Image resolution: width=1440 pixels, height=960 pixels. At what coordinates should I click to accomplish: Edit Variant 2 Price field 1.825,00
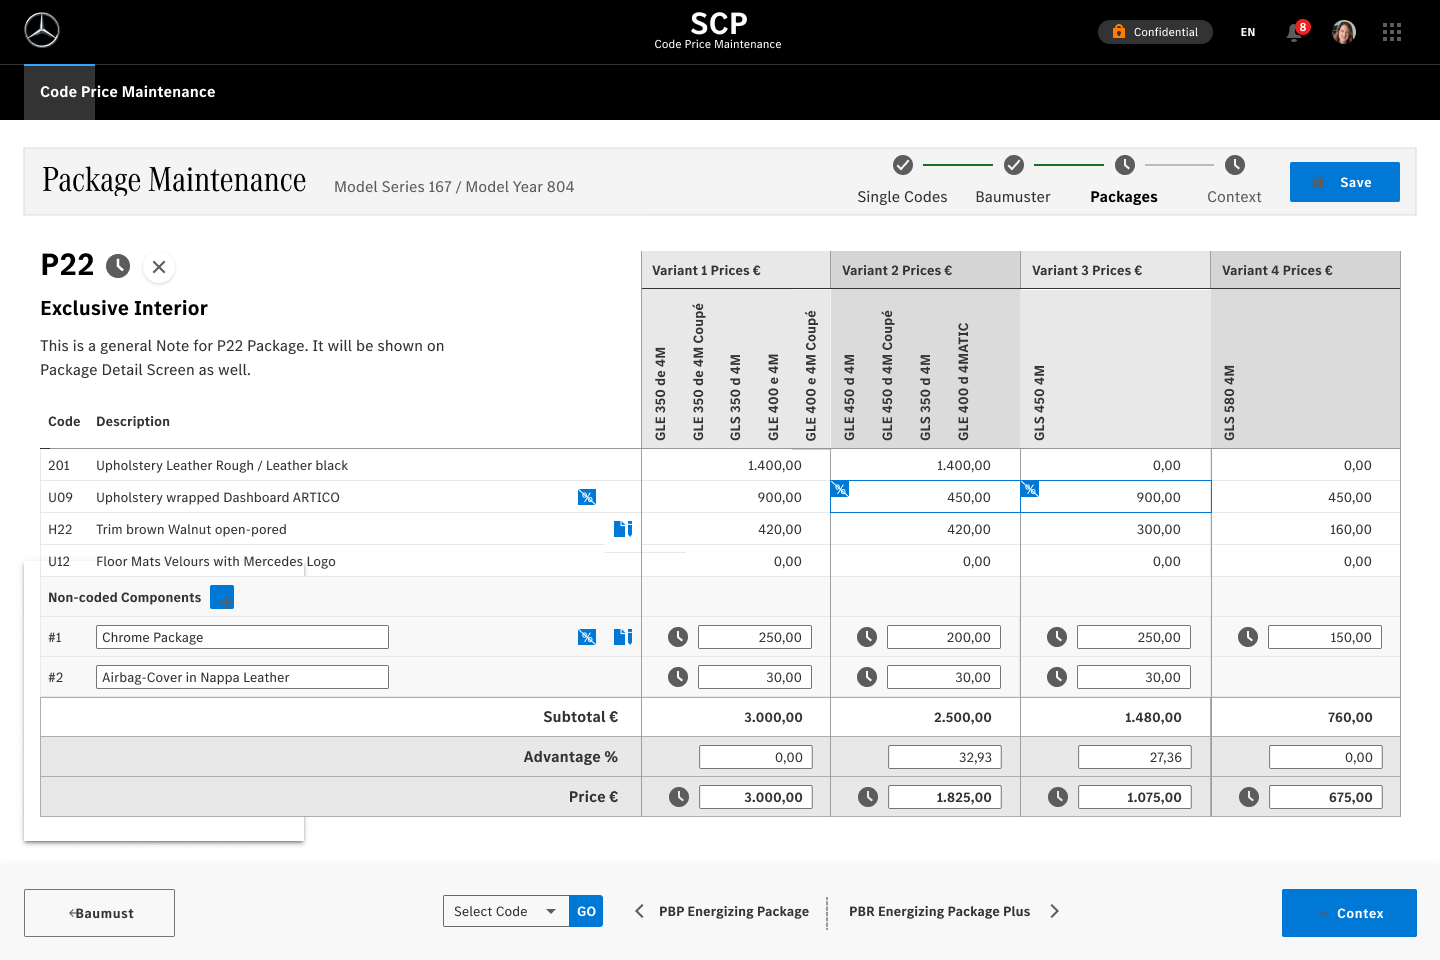(945, 797)
